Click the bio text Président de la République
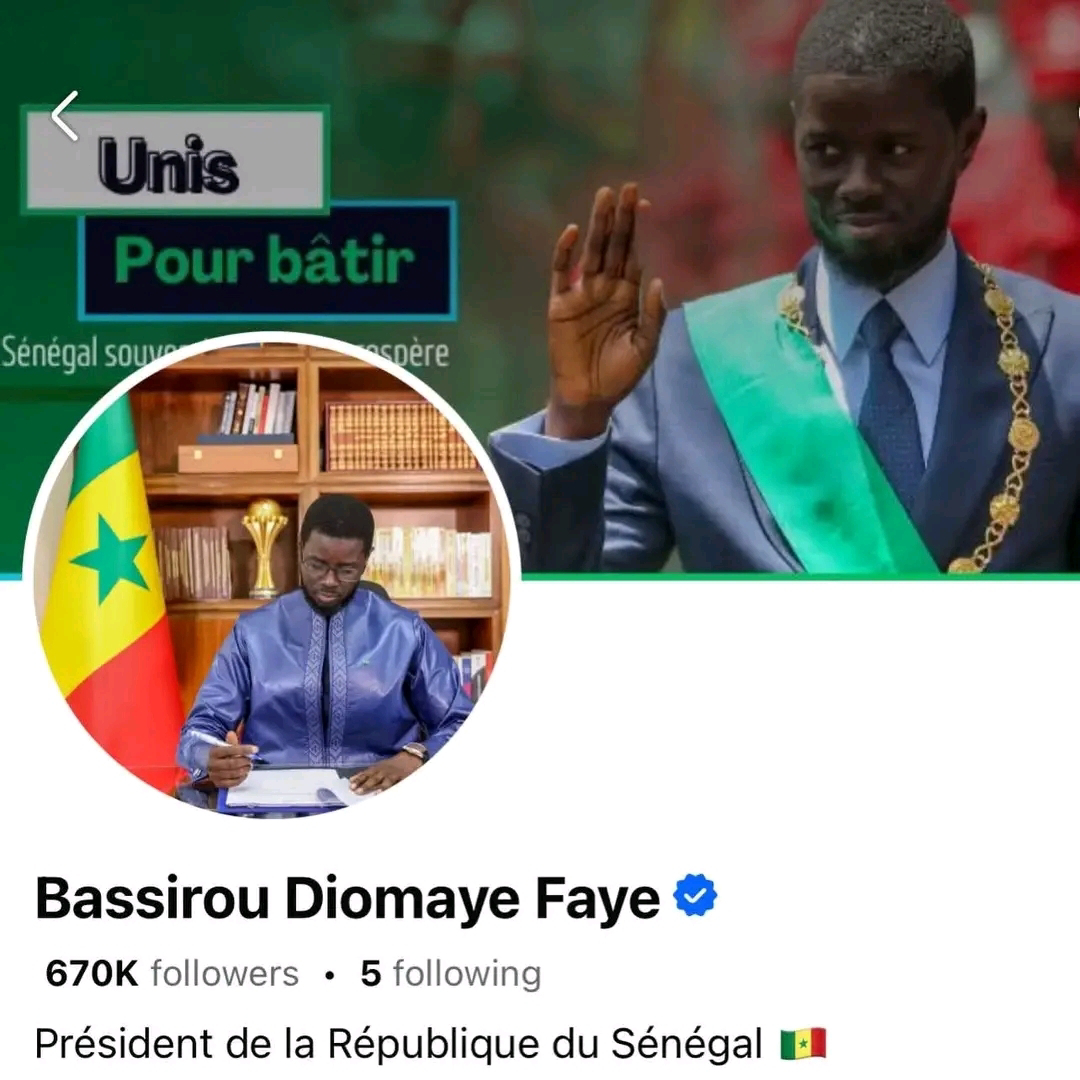The height and width of the screenshot is (1080, 1080). point(399,1044)
